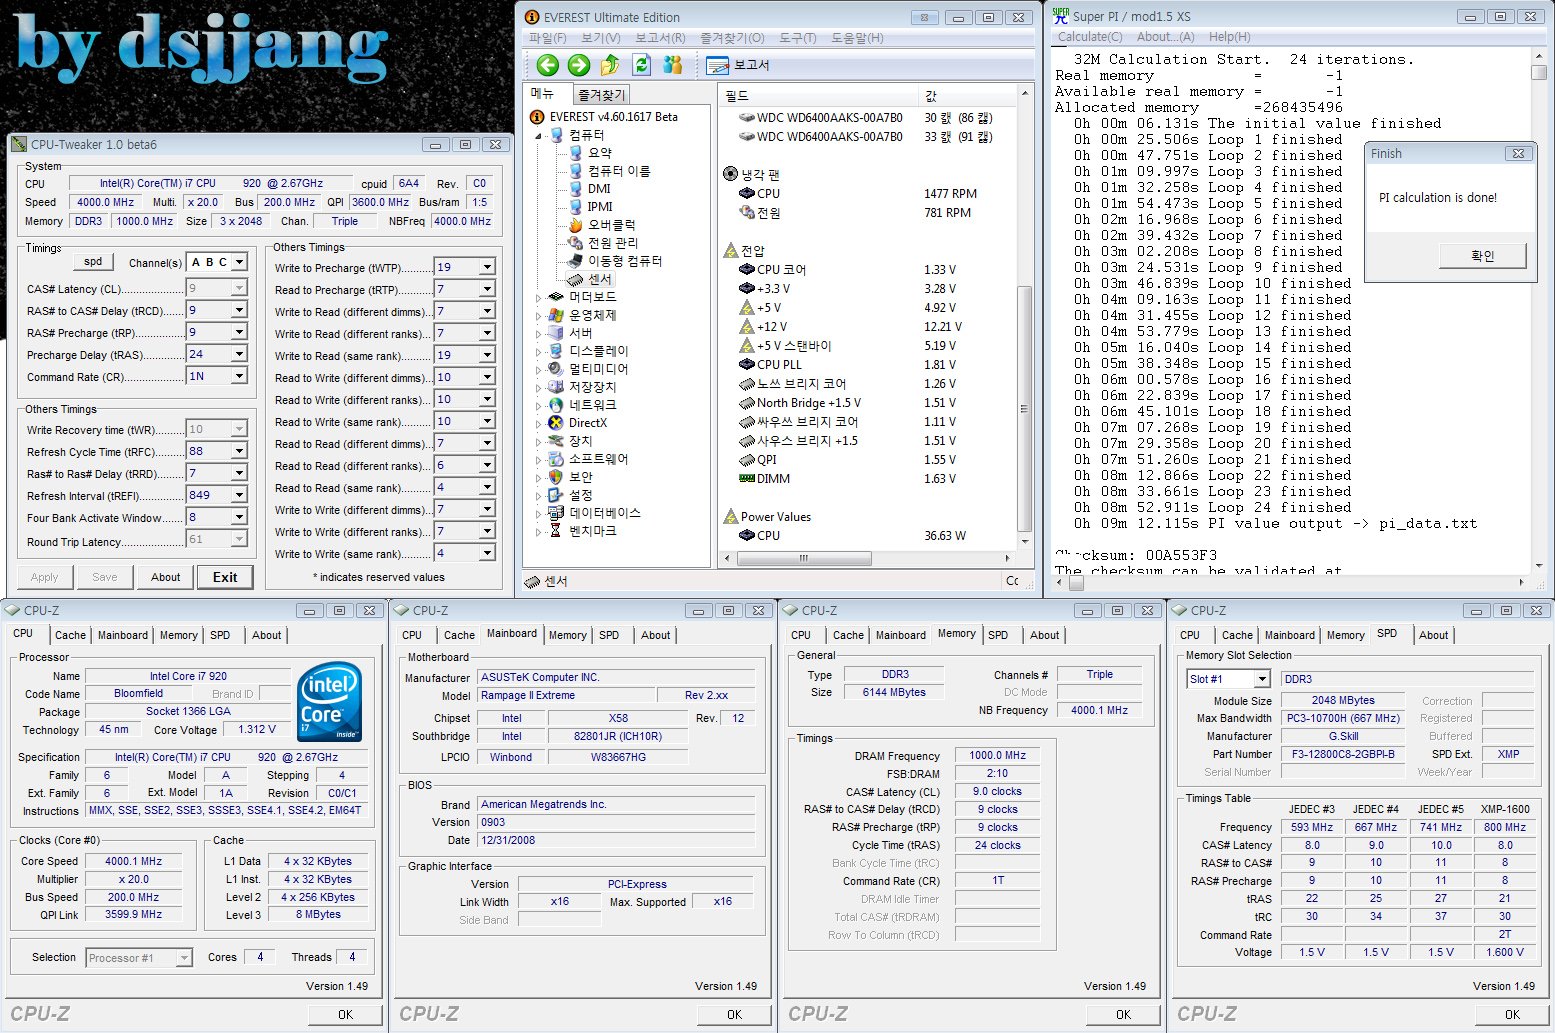Select the DirectX item in EVEREST tree

[587, 423]
